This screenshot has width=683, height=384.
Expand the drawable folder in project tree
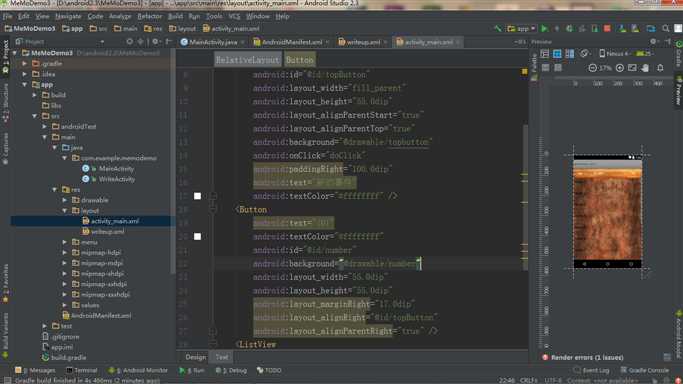pos(65,200)
